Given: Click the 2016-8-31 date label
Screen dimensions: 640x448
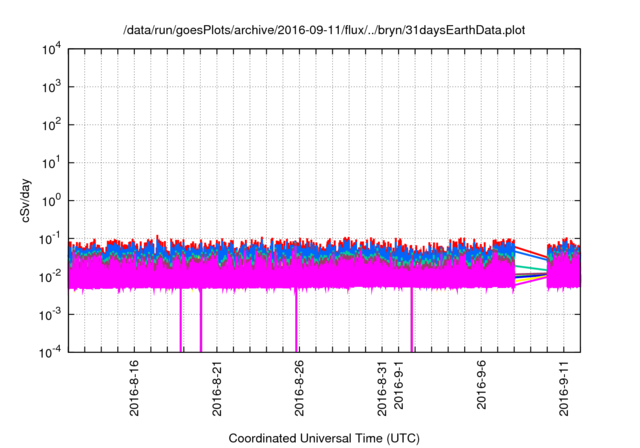Looking at the screenshot, I should coord(382,388).
